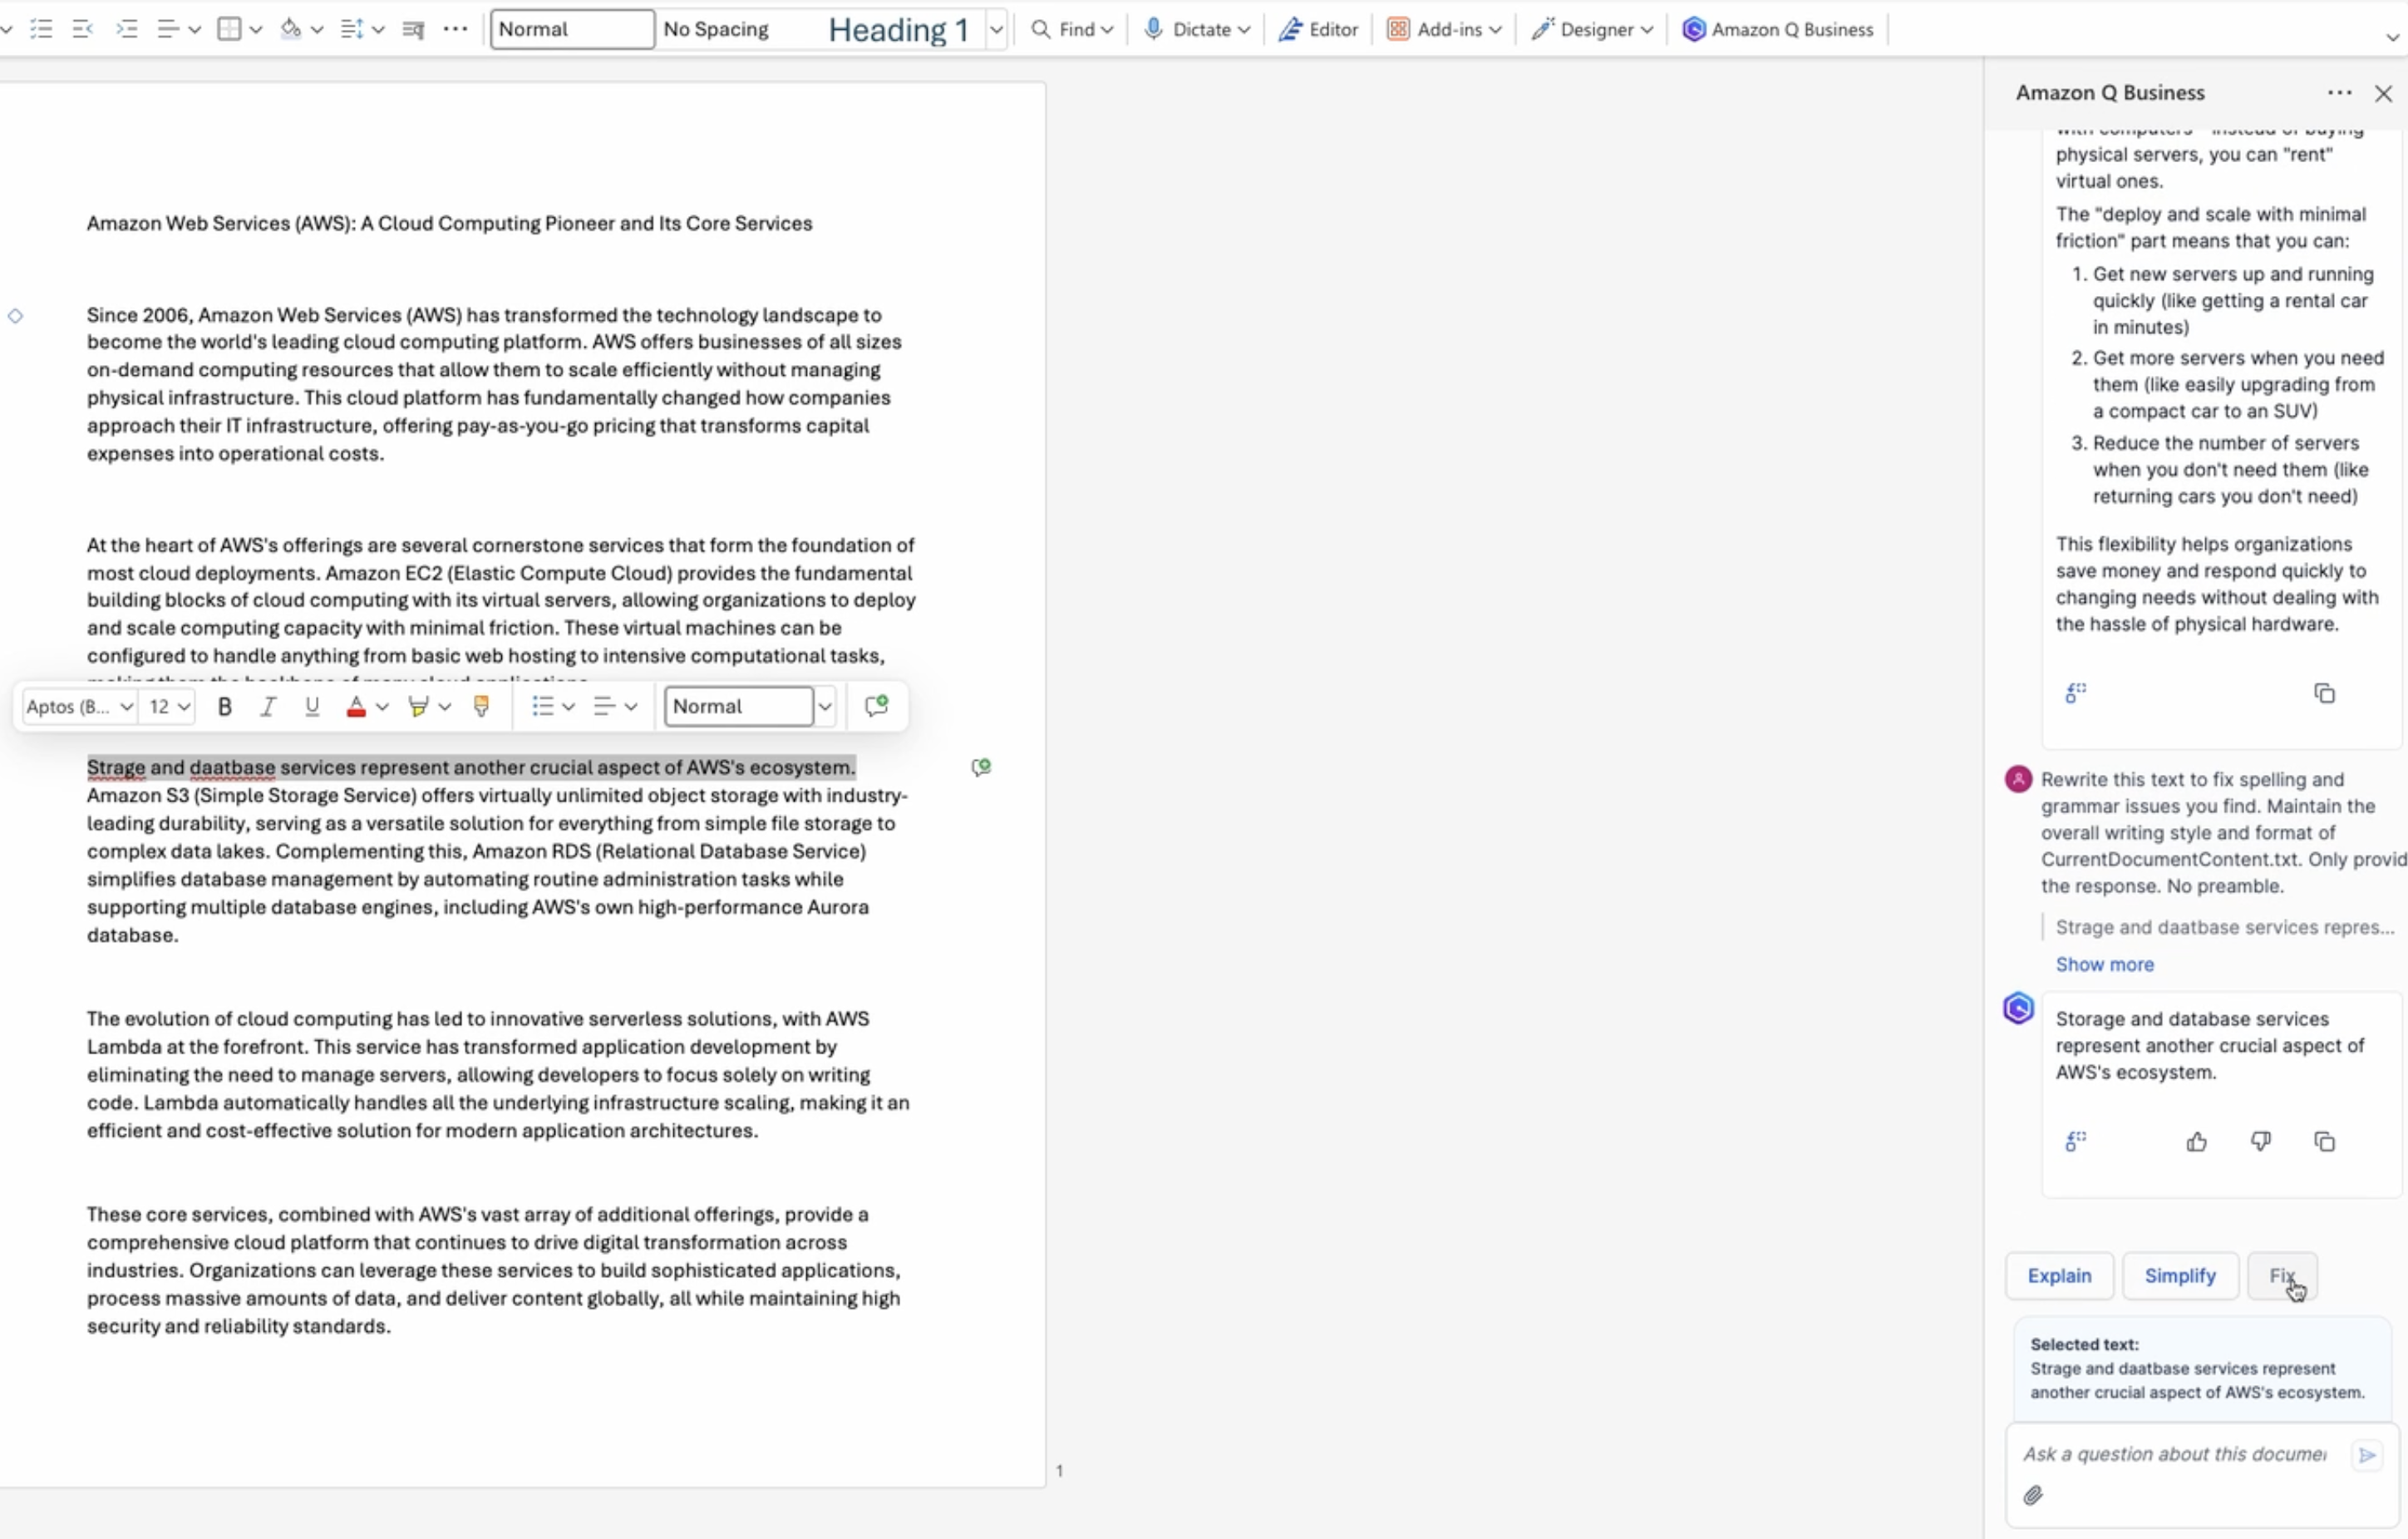Image resolution: width=2408 pixels, height=1539 pixels.
Task: Toggle underline in floating toolbar
Action: [311, 707]
